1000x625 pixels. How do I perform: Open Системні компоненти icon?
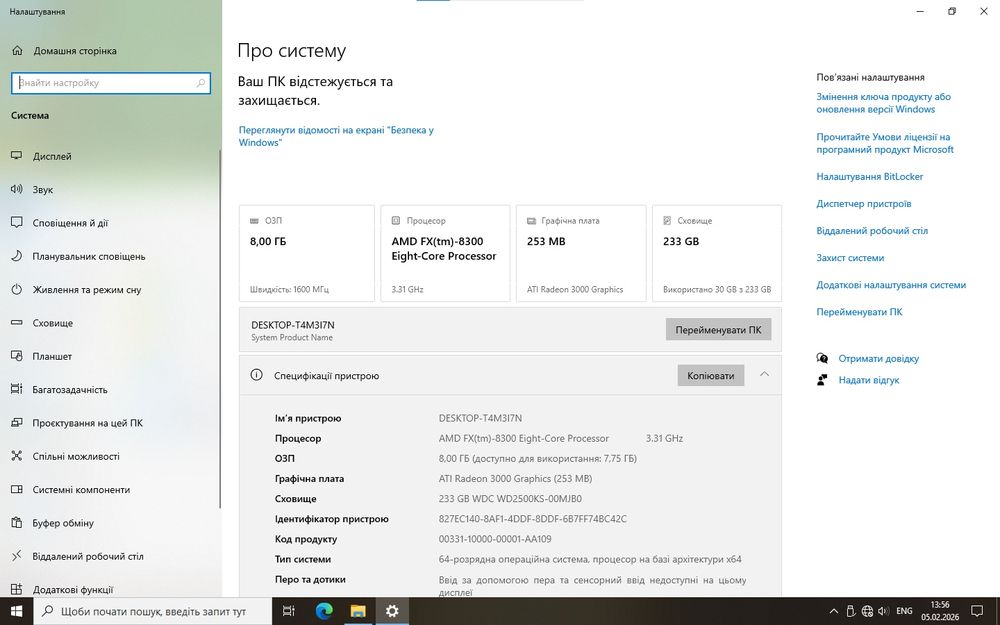tap(17, 489)
